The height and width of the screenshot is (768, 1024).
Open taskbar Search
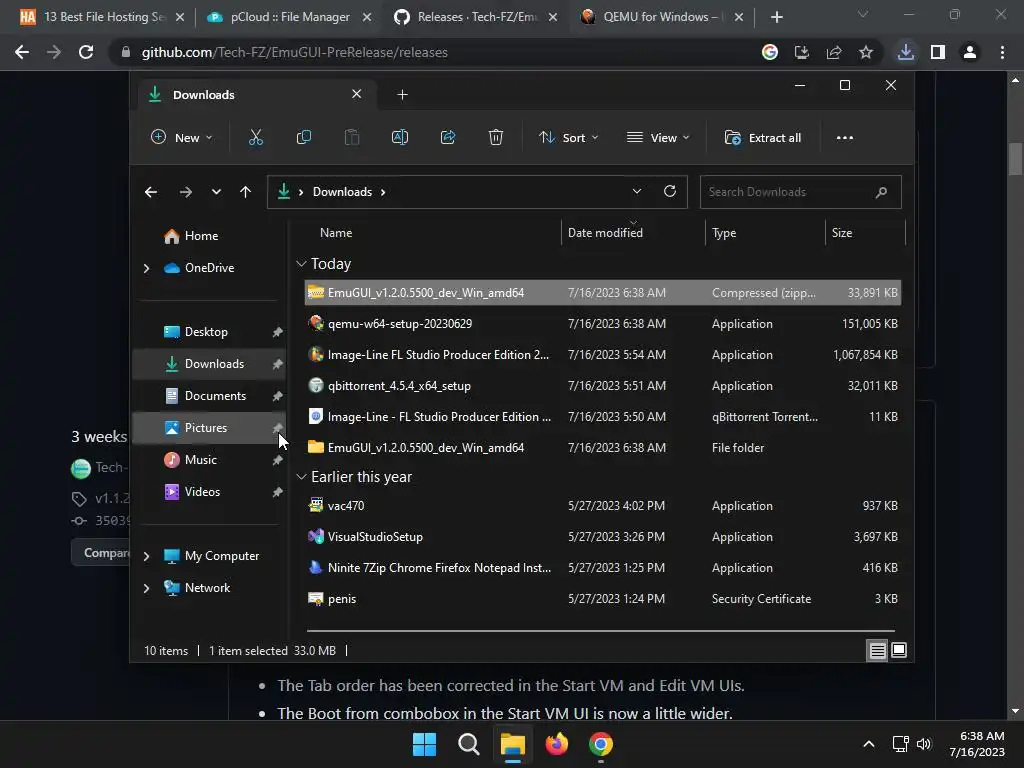468,744
